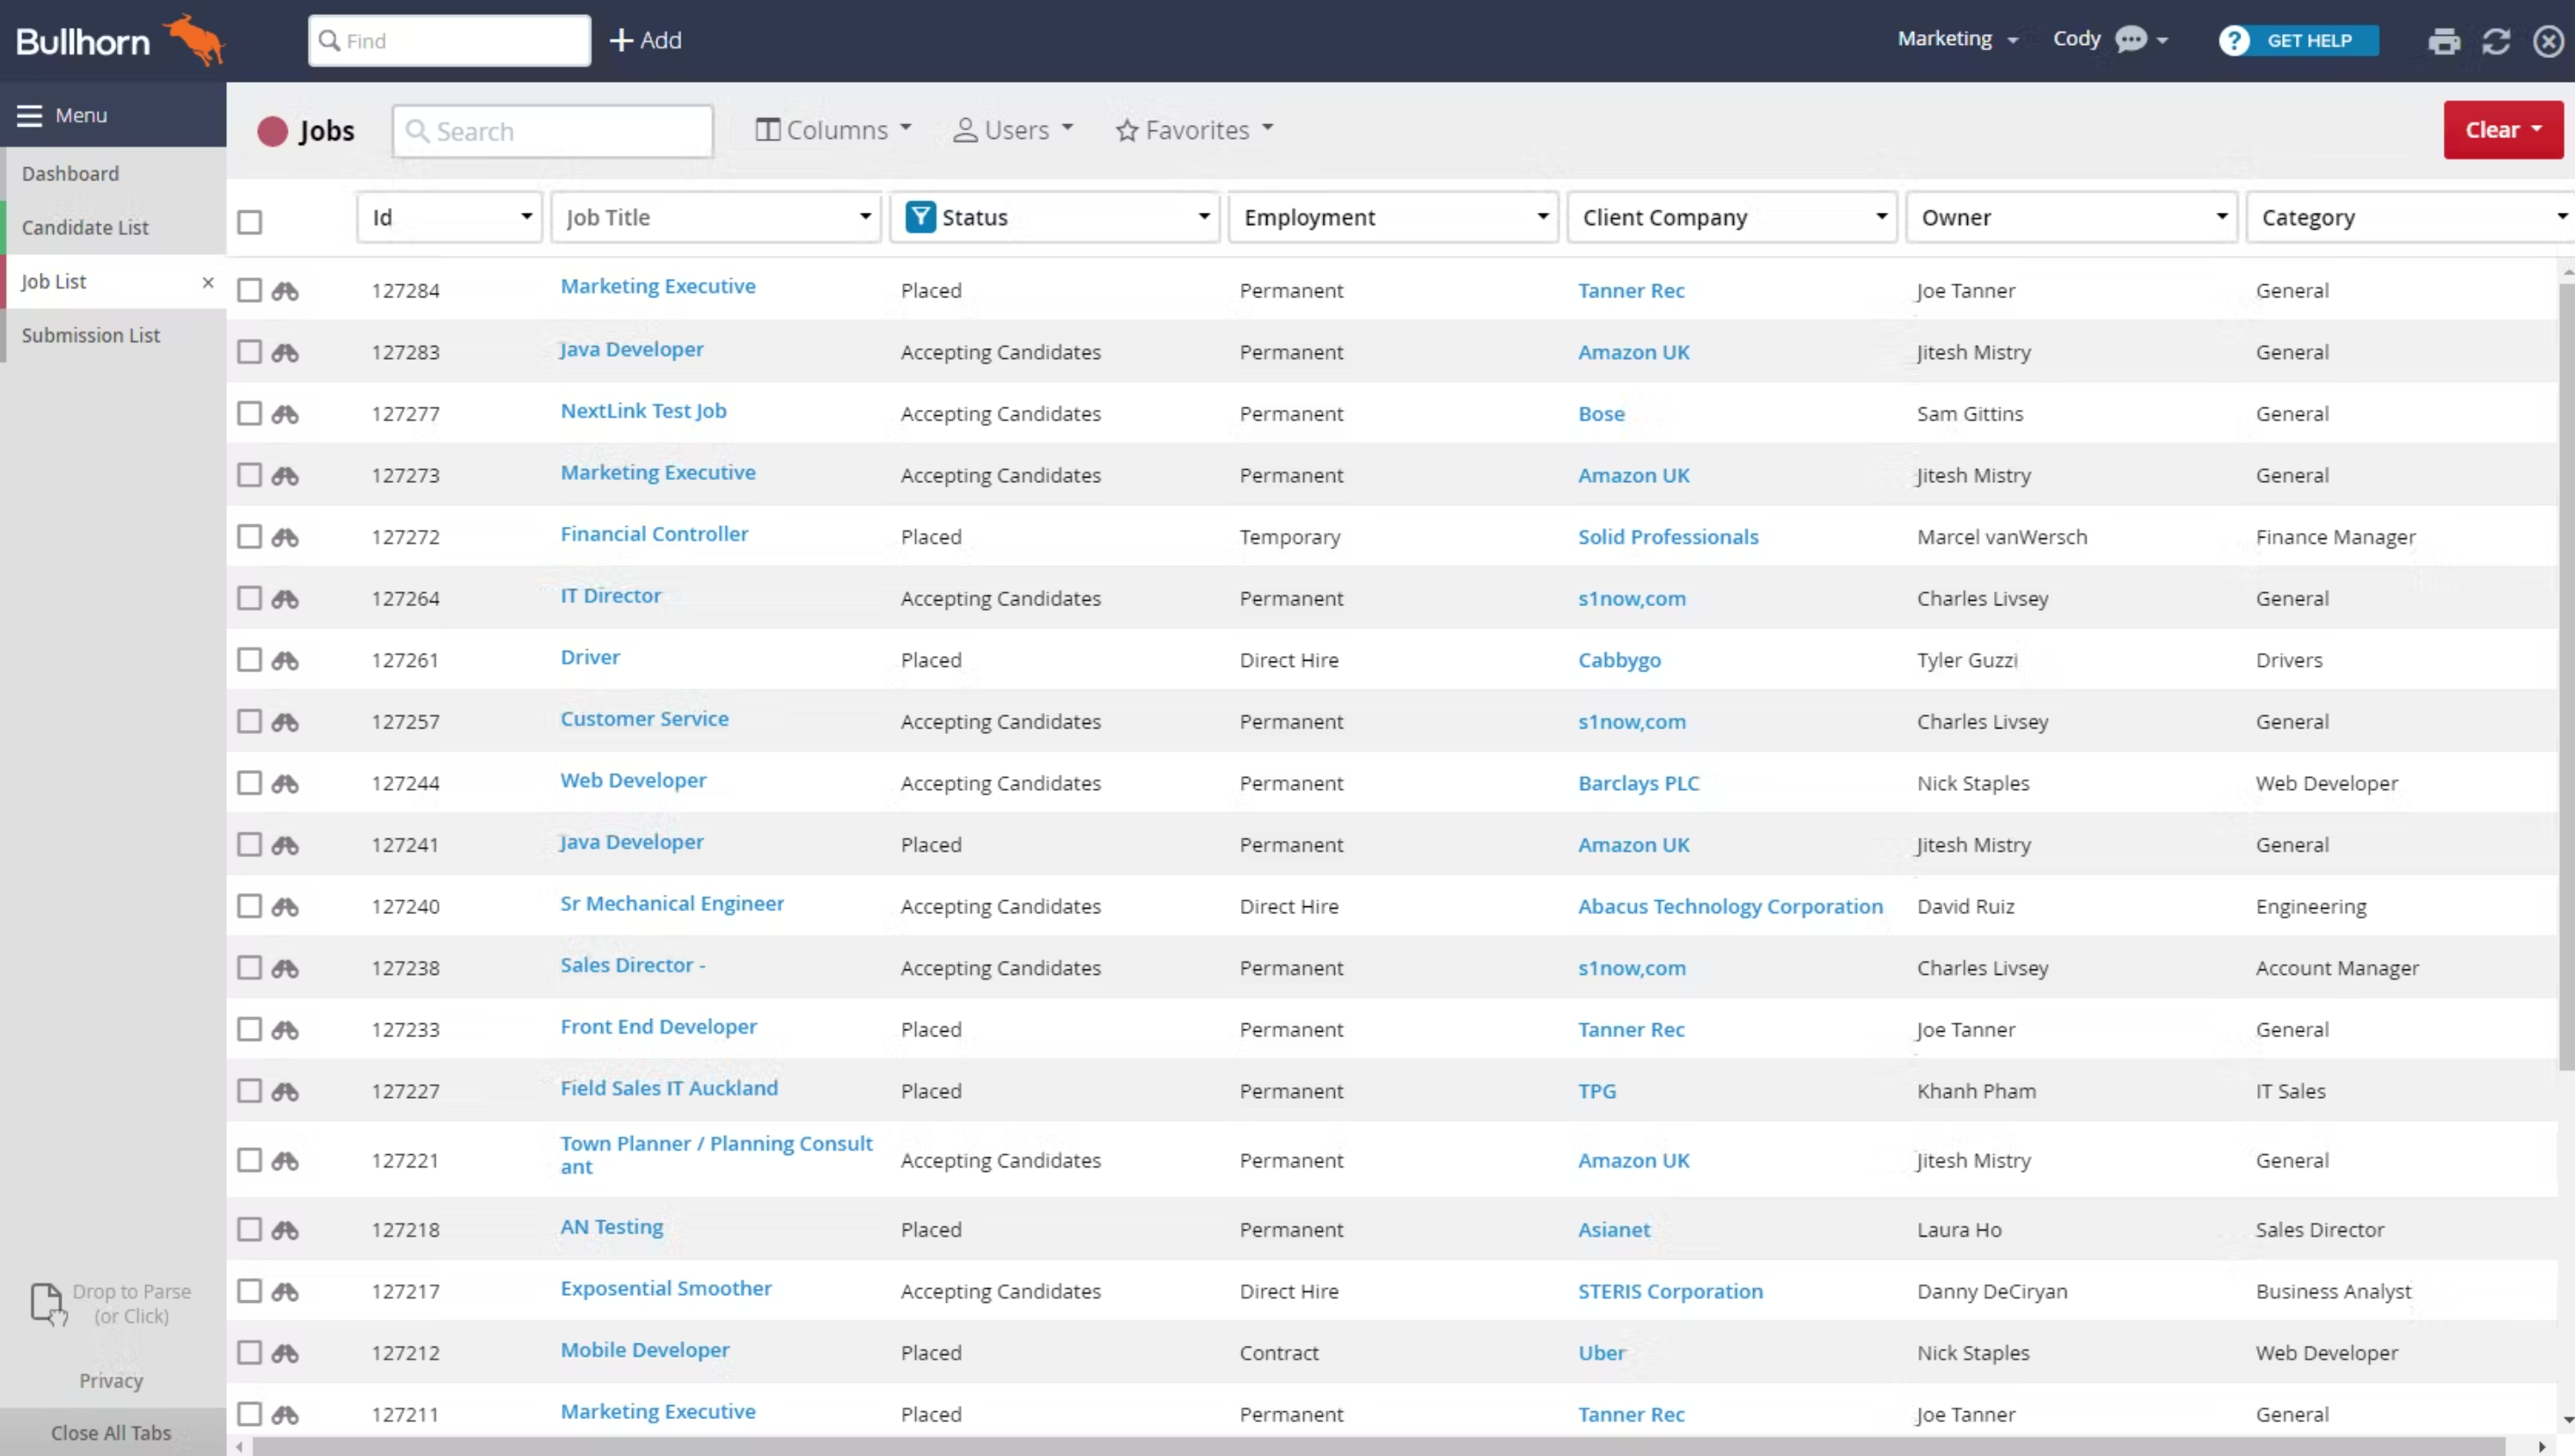The height and width of the screenshot is (1456, 2575).
Task: Open the Amazon UK client company link
Action: pyautogui.click(x=1633, y=351)
